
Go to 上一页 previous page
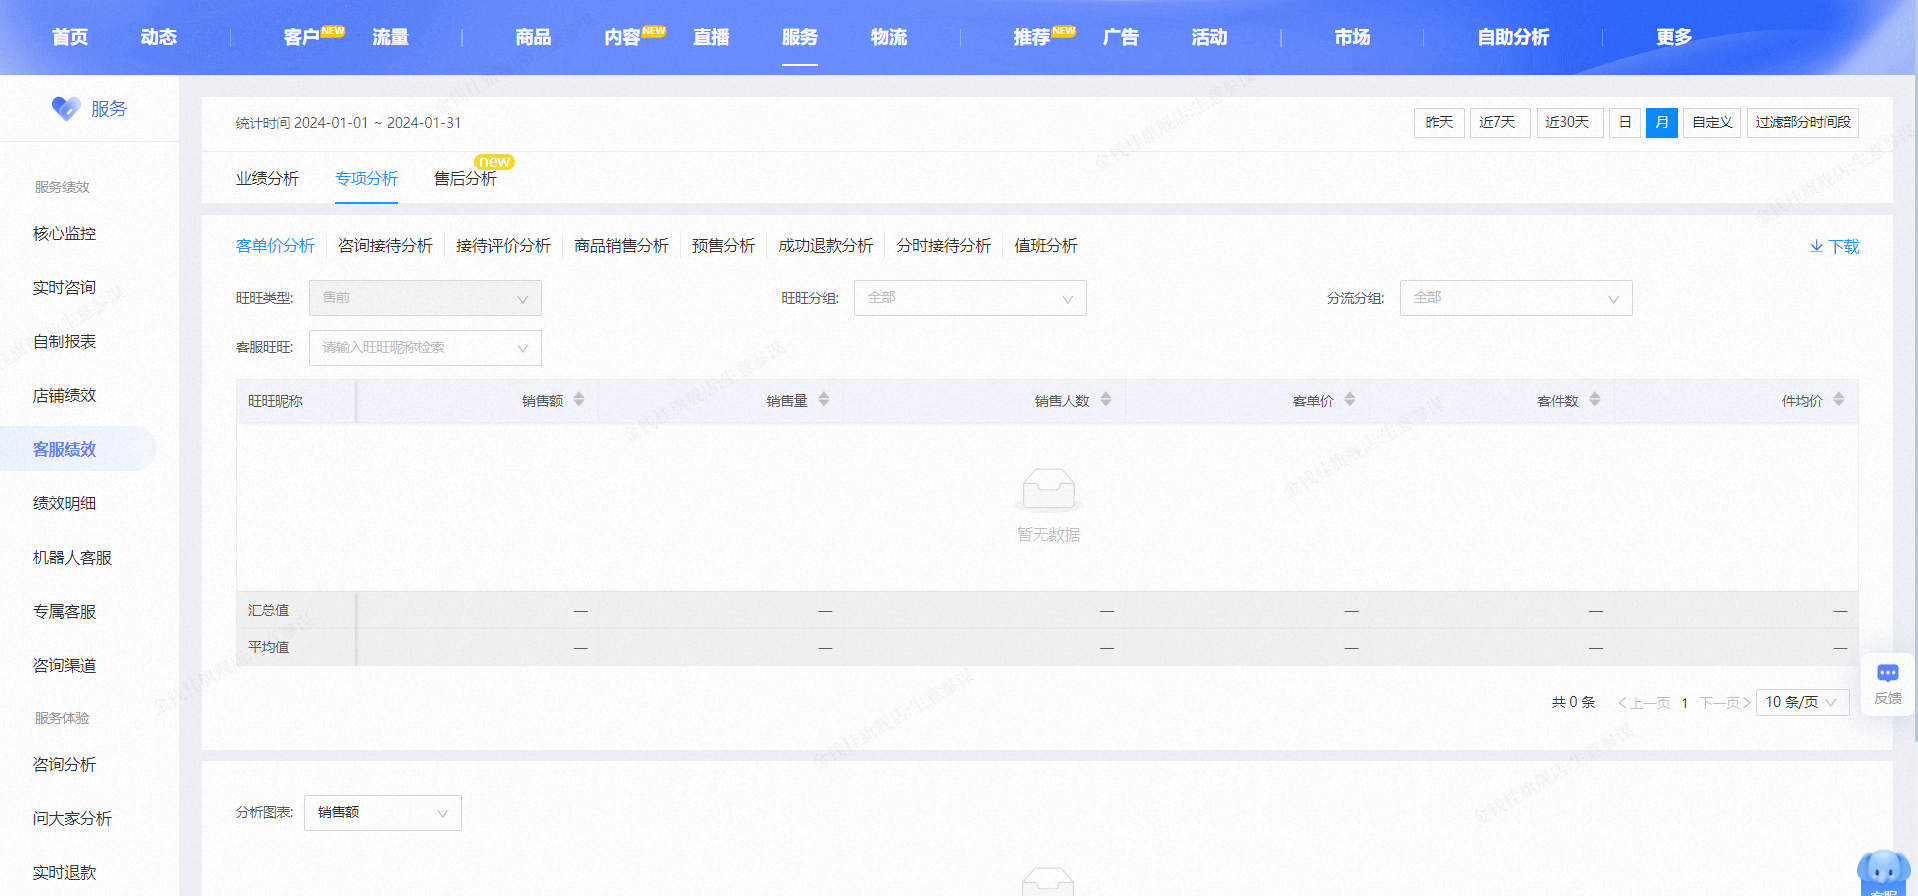pyautogui.click(x=1644, y=703)
